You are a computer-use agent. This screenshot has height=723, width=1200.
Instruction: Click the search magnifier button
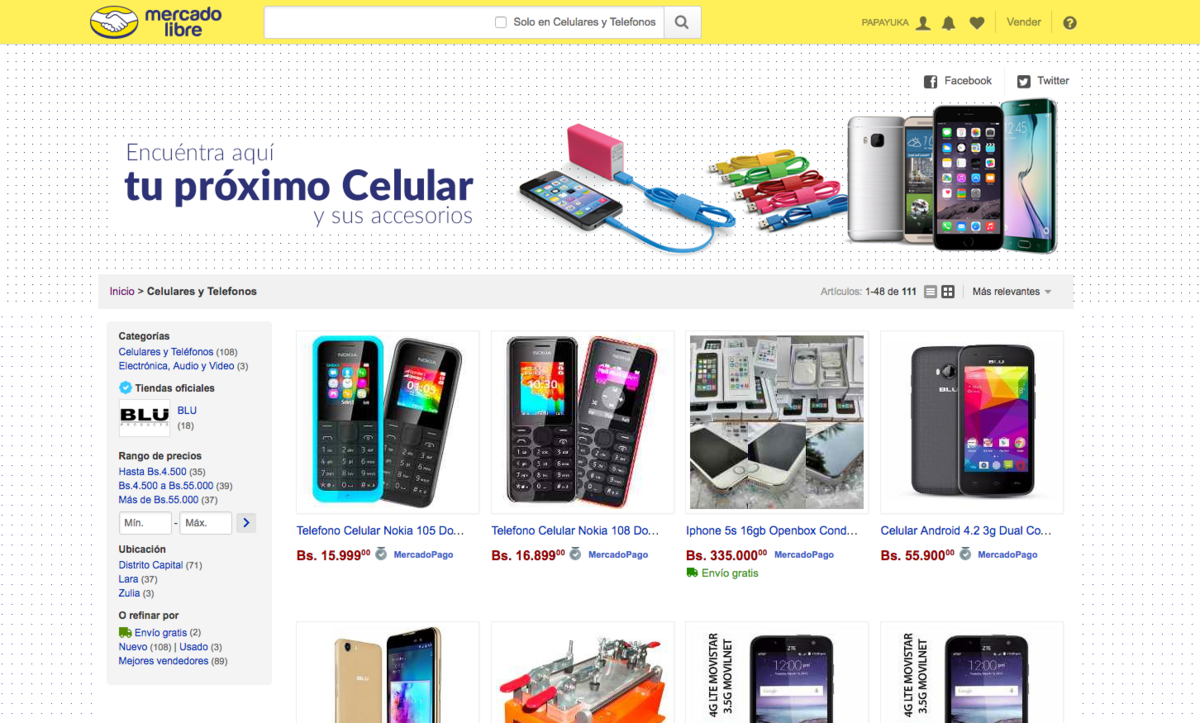(x=682, y=22)
